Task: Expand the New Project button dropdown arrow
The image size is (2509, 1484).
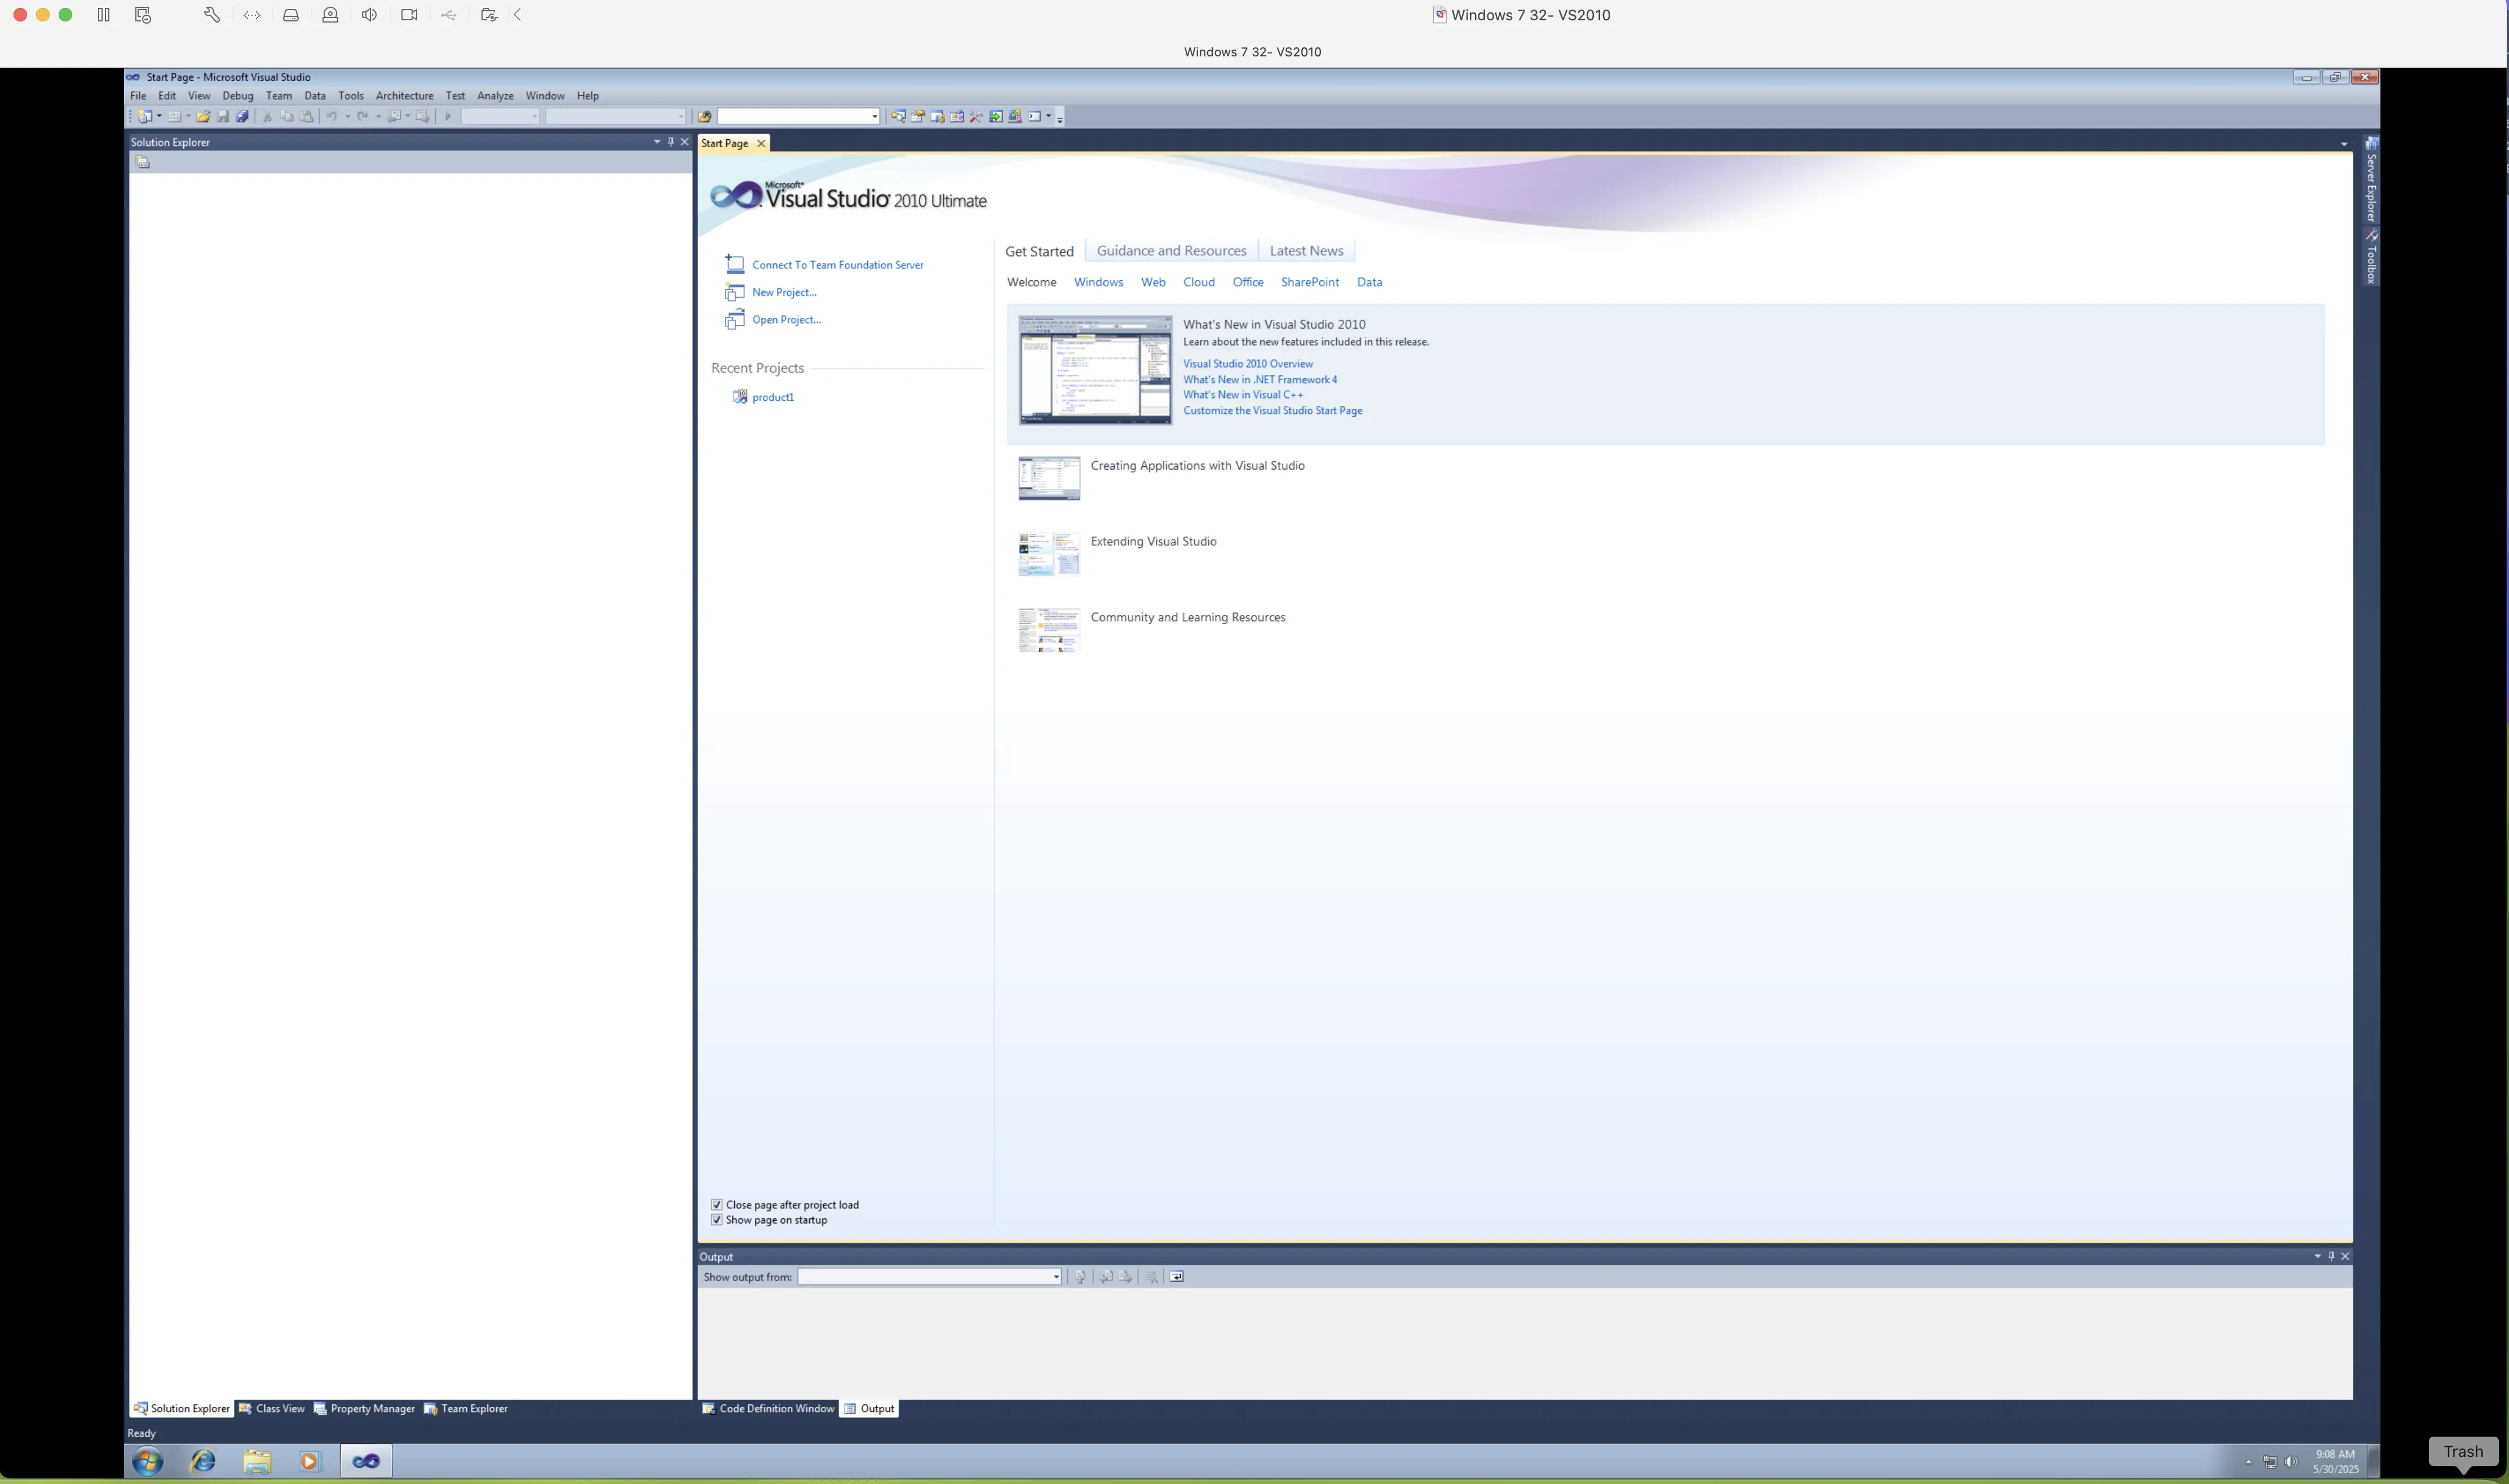Action: (159, 116)
